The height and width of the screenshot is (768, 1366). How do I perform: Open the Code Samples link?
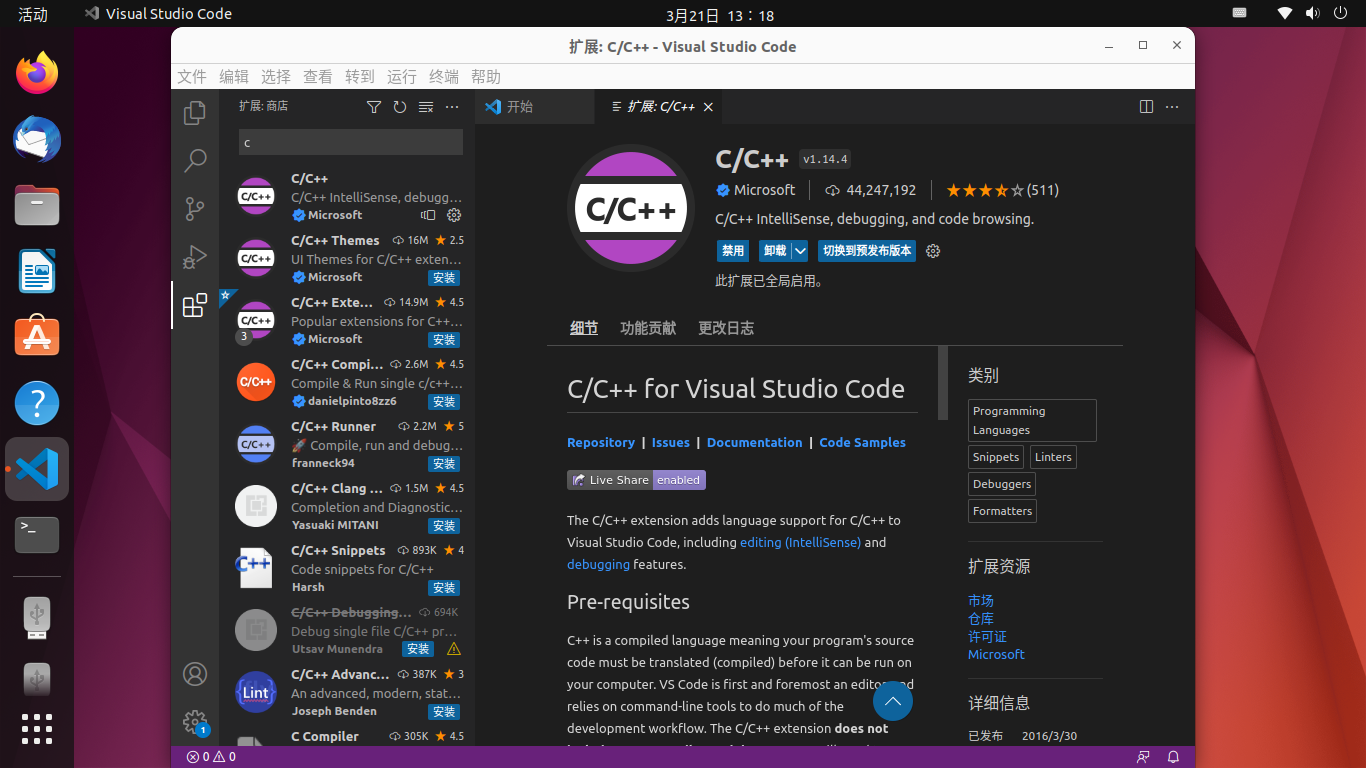pos(863,442)
